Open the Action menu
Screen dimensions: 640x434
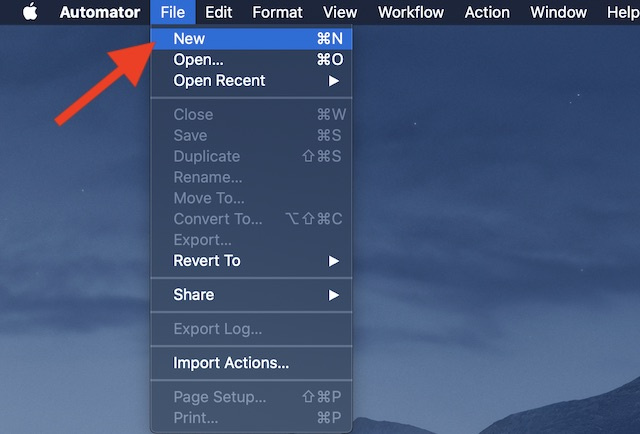(487, 13)
